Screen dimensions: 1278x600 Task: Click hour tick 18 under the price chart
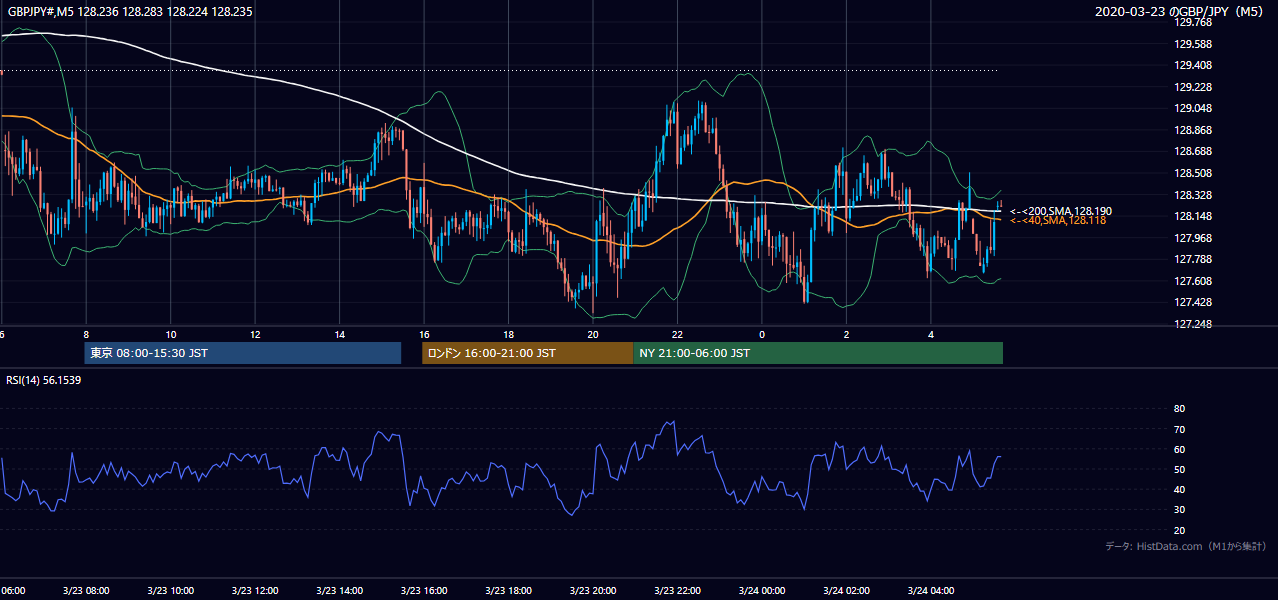click(x=509, y=334)
